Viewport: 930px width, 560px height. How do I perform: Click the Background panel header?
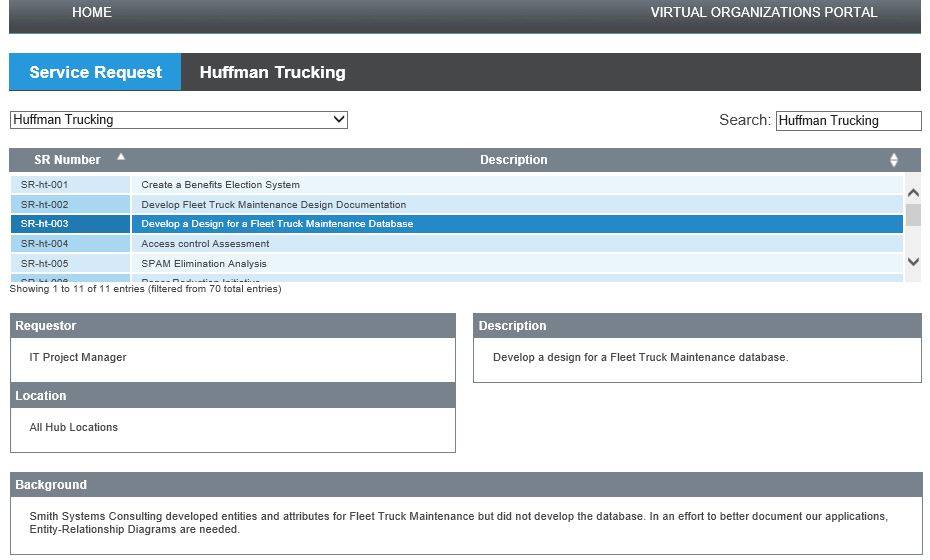pyautogui.click(x=466, y=485)
